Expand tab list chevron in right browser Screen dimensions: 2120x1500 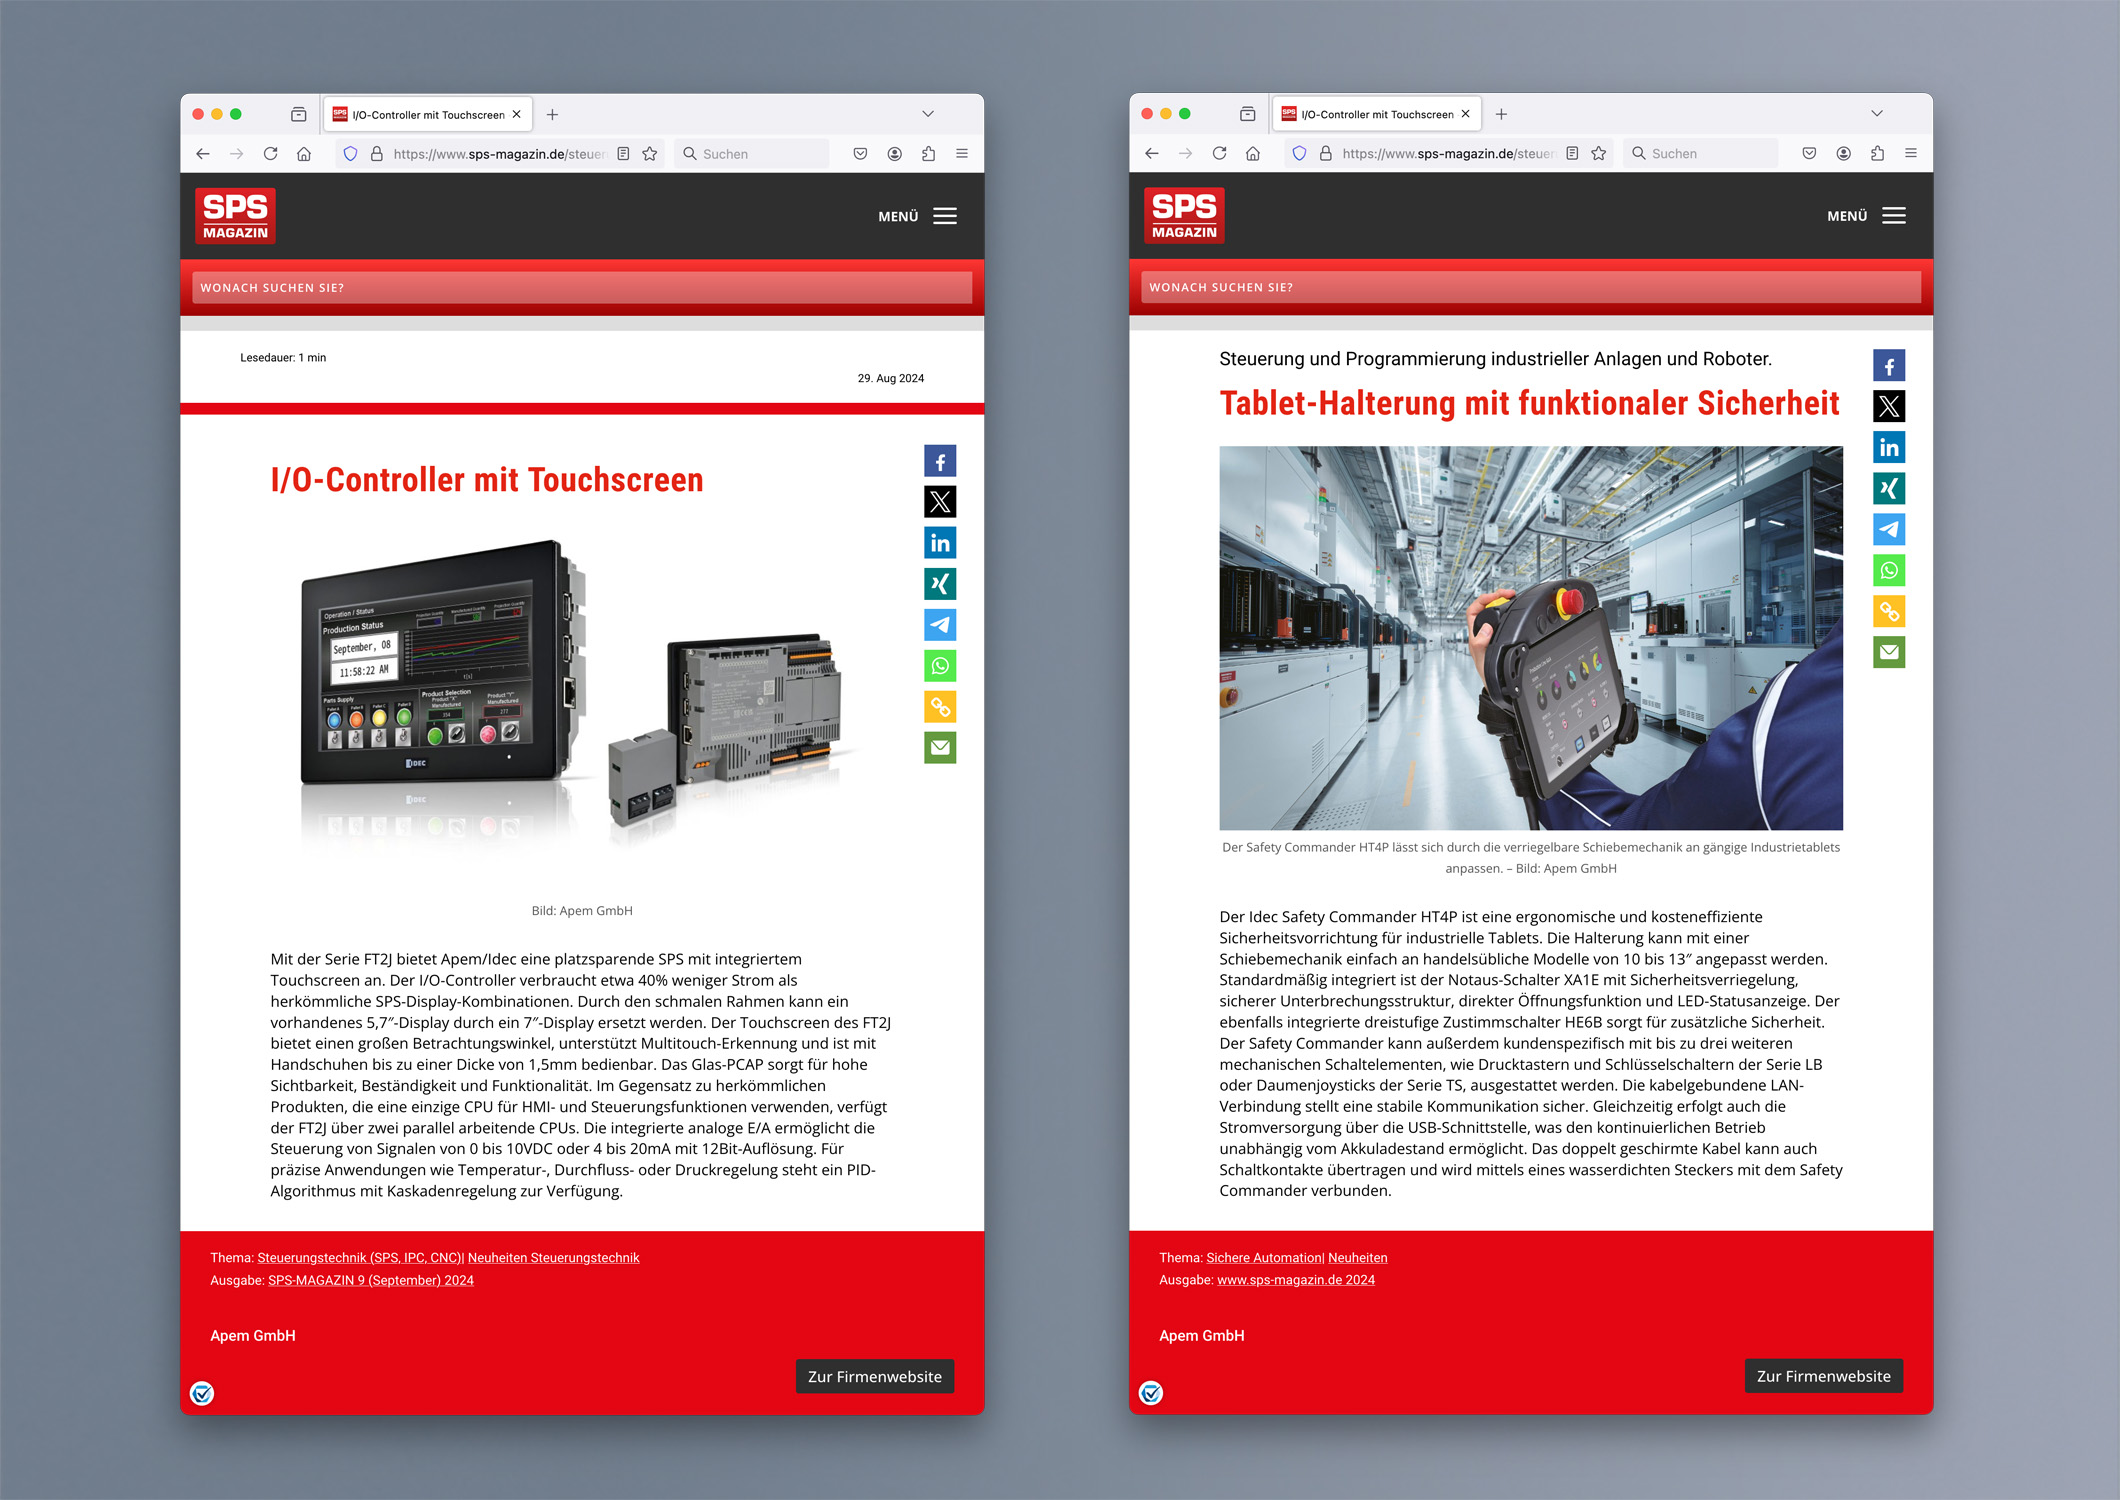click(x=1877, y=114)
